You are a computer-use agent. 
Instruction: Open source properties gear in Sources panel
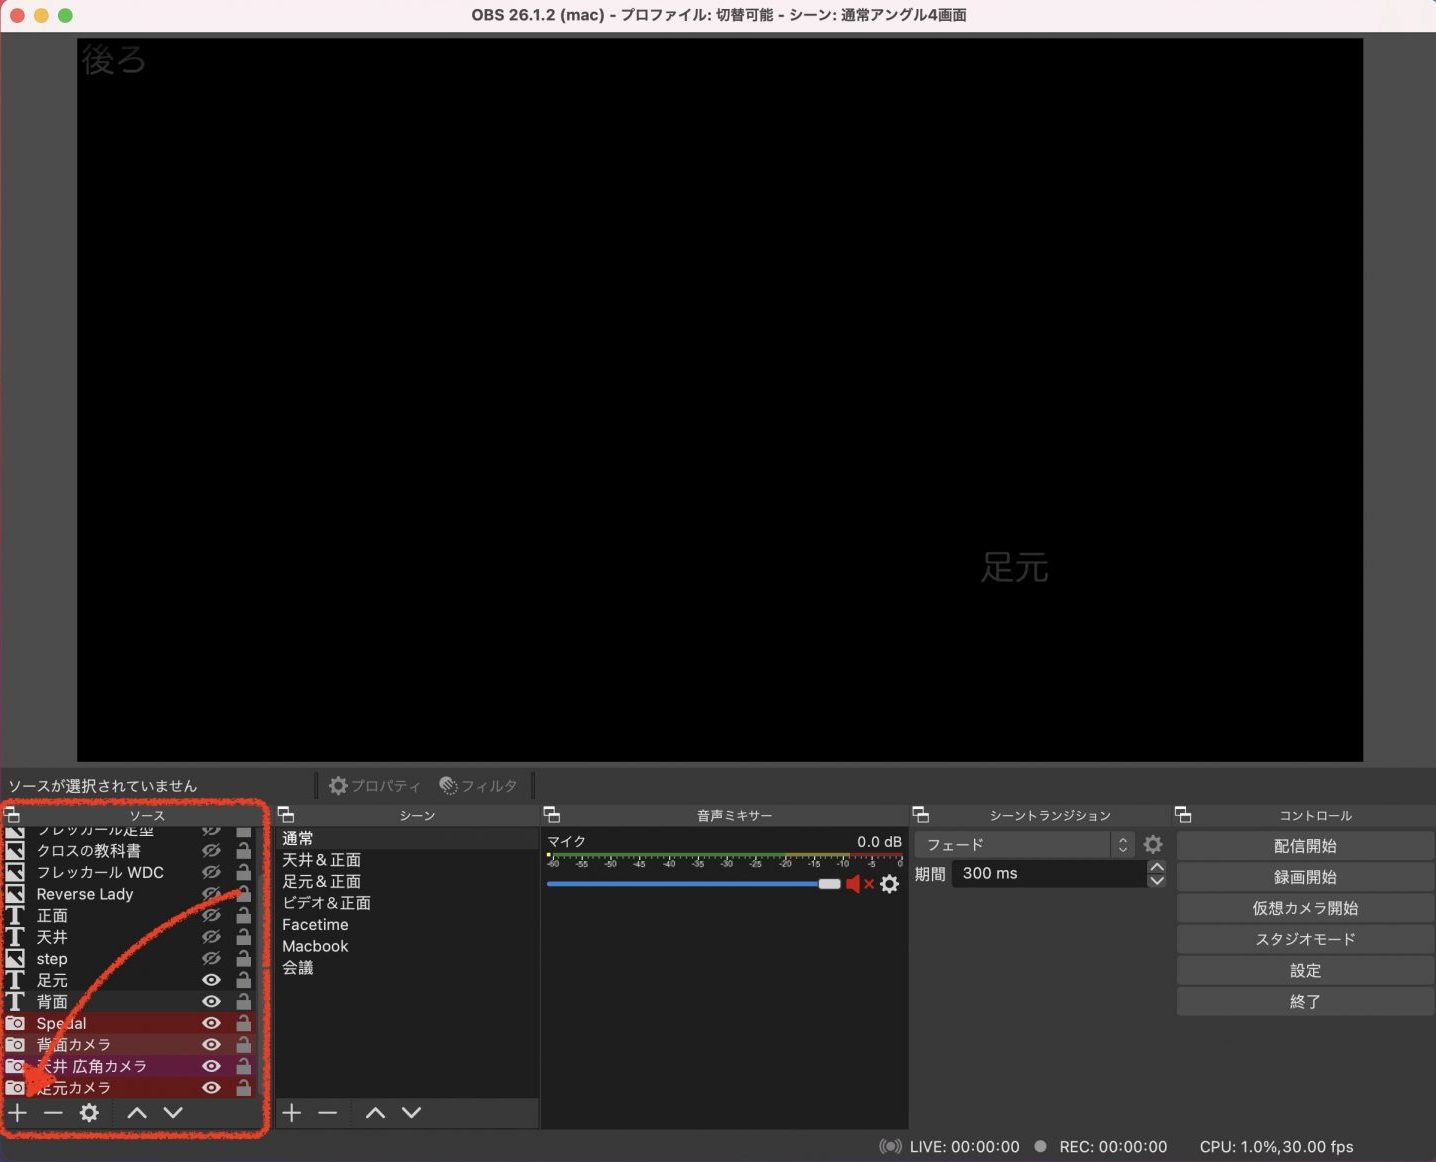(89, 1113)
